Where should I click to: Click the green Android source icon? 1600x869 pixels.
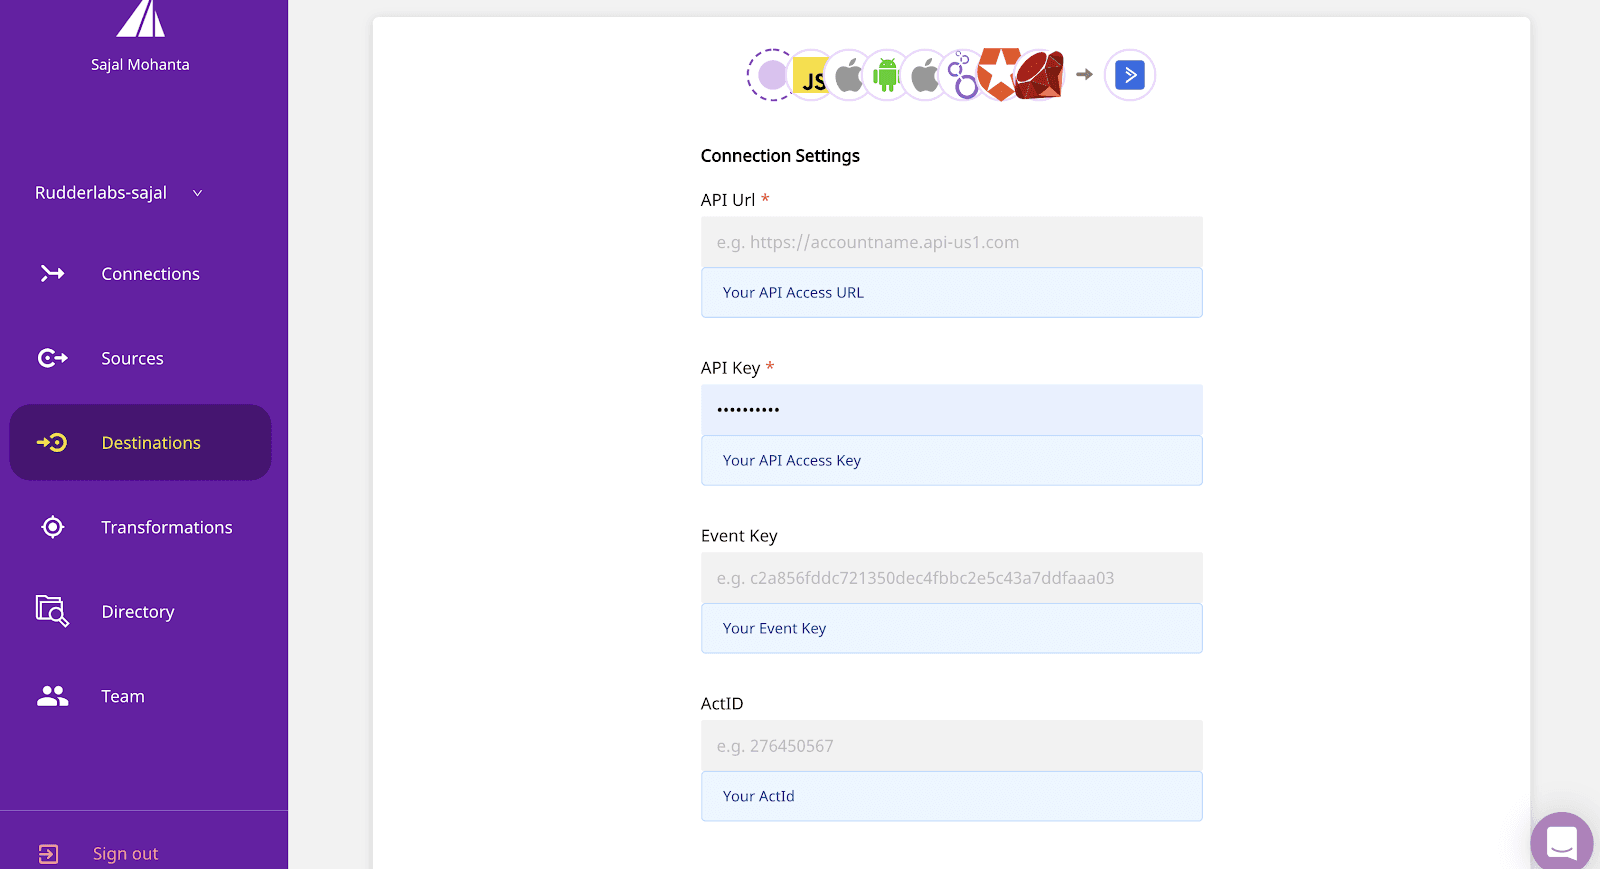tap(886, 76)
